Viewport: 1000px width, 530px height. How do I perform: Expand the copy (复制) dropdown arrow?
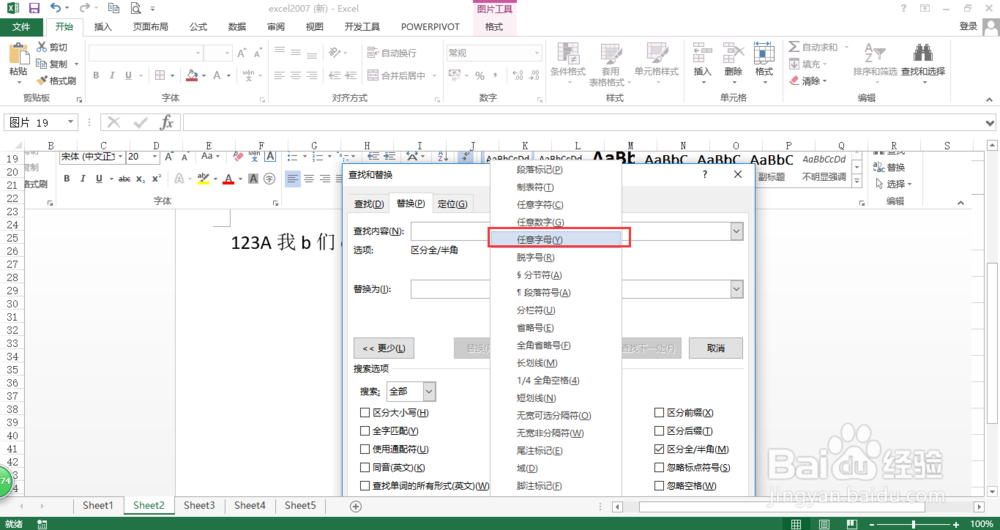77,64
